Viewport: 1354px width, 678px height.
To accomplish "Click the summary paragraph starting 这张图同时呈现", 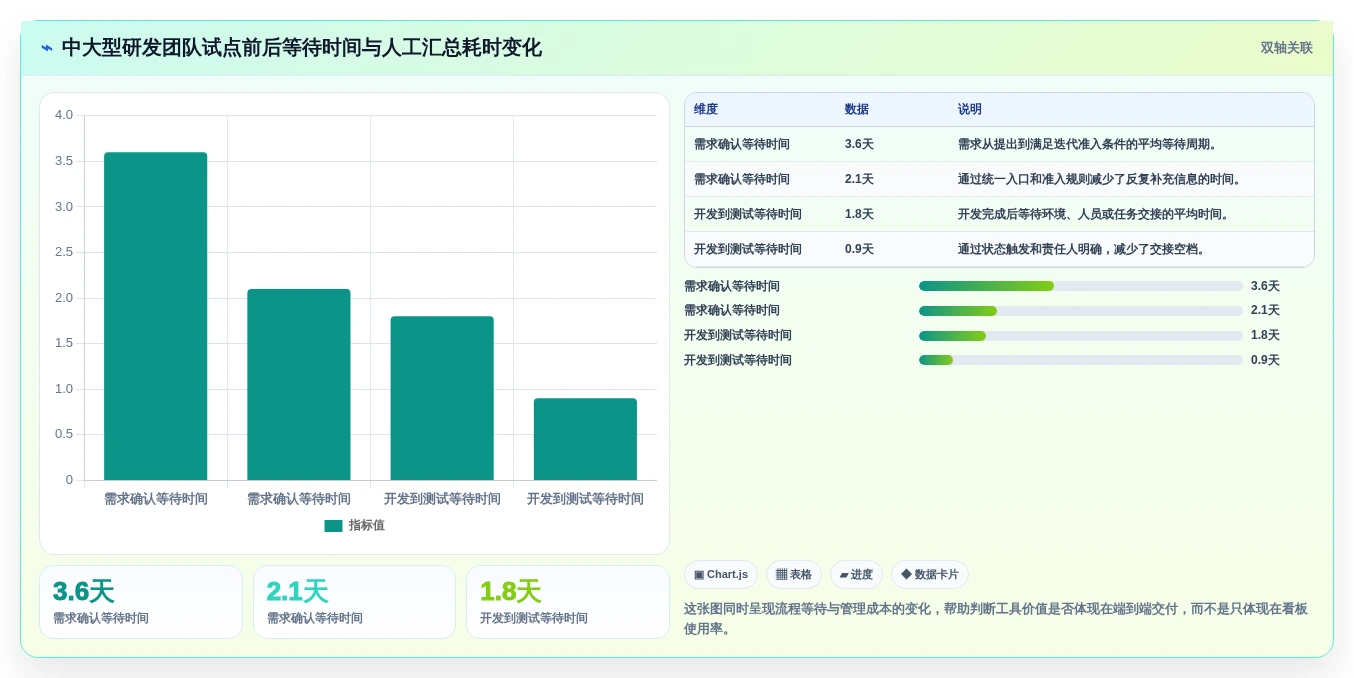I will (996, 618).
